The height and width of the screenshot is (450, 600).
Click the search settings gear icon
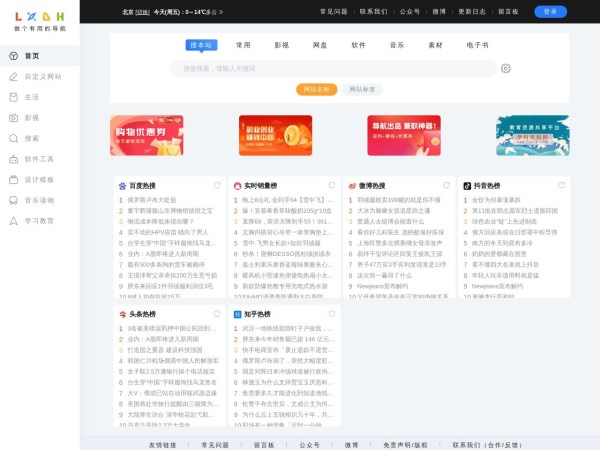click(x=506, y=68)
